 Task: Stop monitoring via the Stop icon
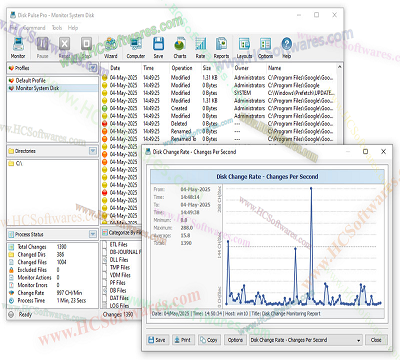click(86, 47)
